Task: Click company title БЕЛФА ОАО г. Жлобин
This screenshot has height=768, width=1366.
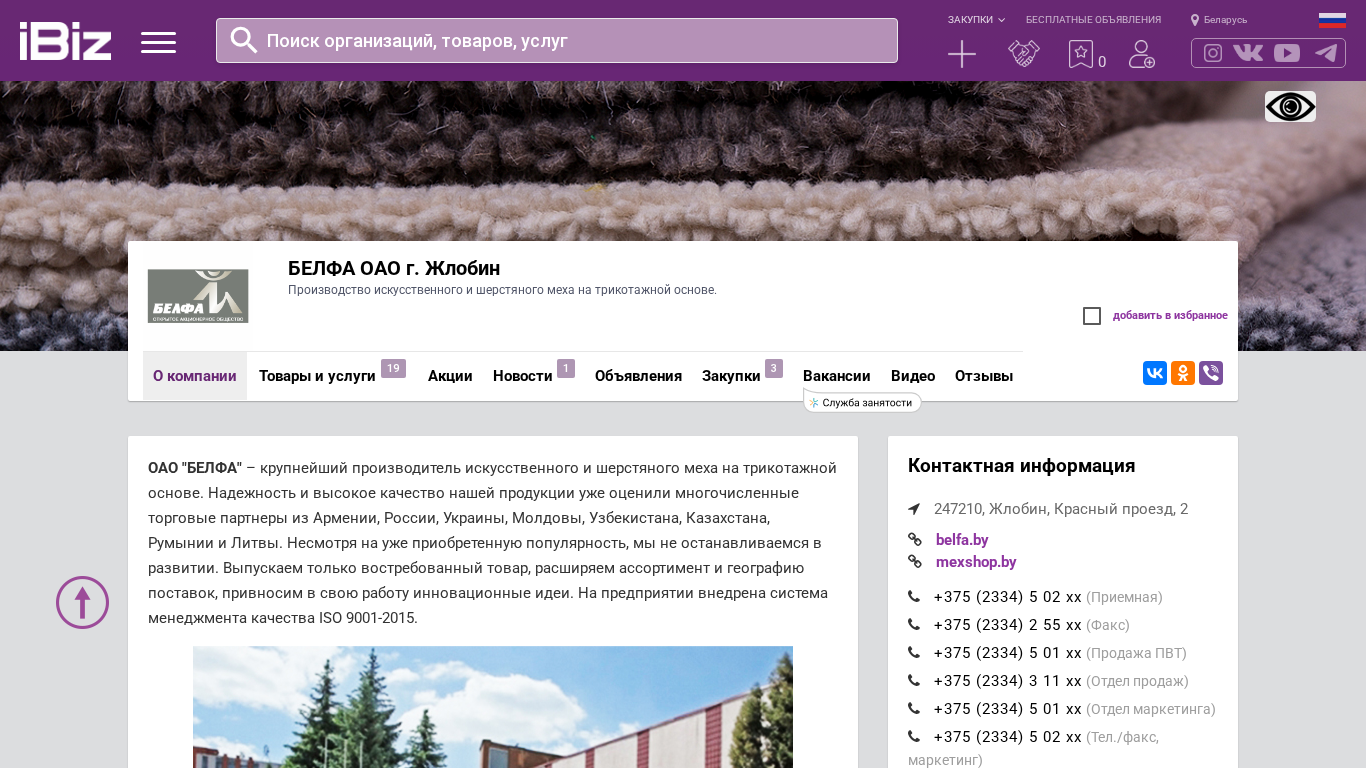Action: pos(394,268)
